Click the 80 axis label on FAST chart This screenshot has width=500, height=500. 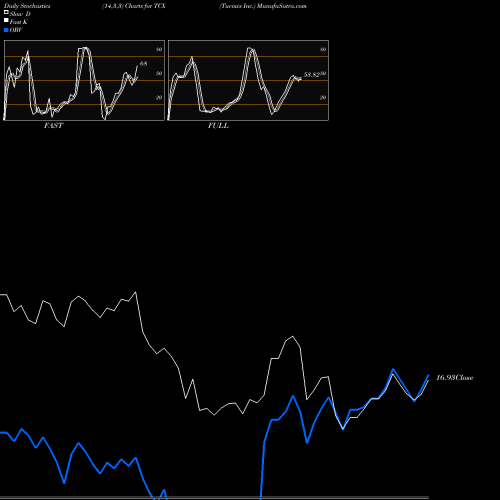click(159, 49)
